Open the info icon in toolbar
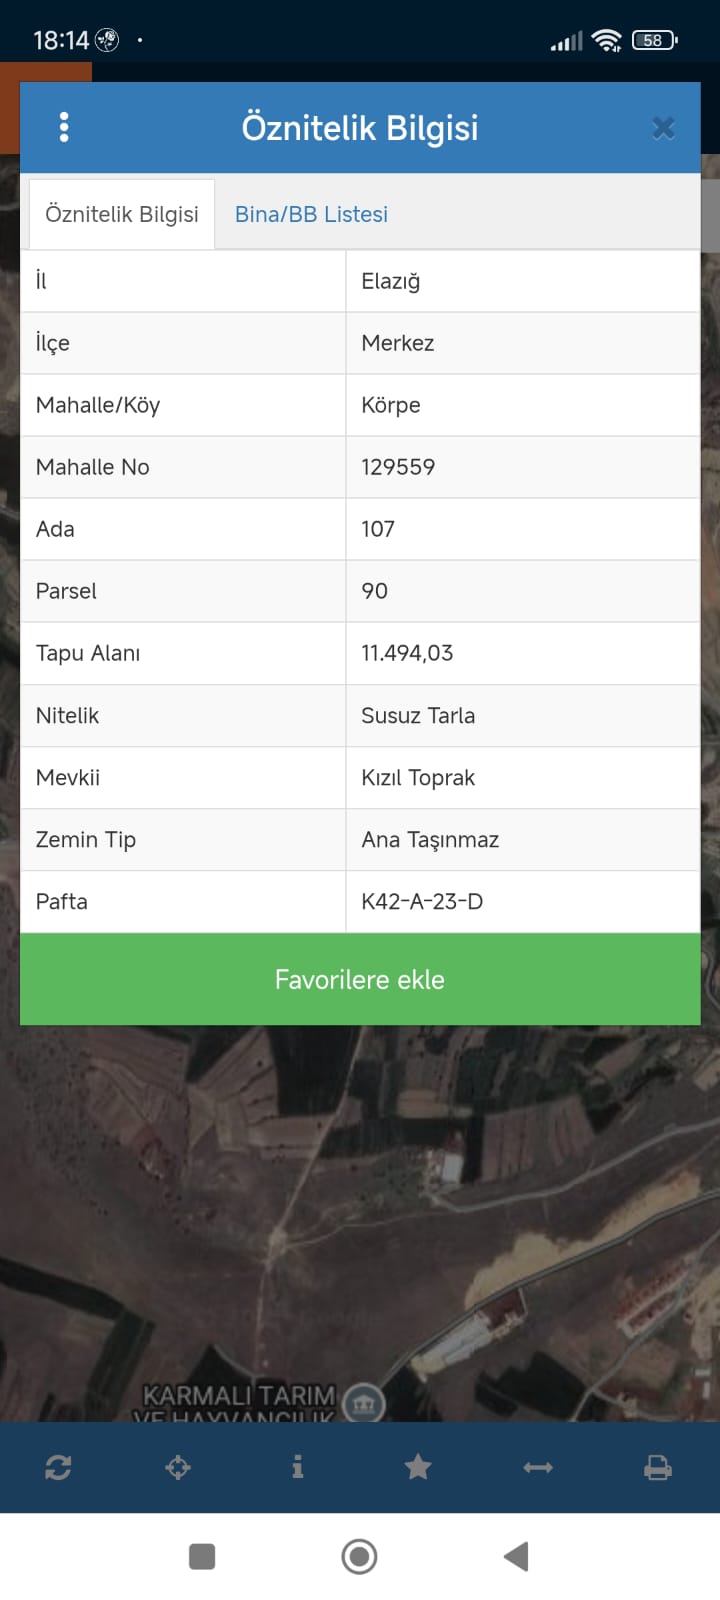Viewport: 720px width, 1600px height. click(297, 1467)
